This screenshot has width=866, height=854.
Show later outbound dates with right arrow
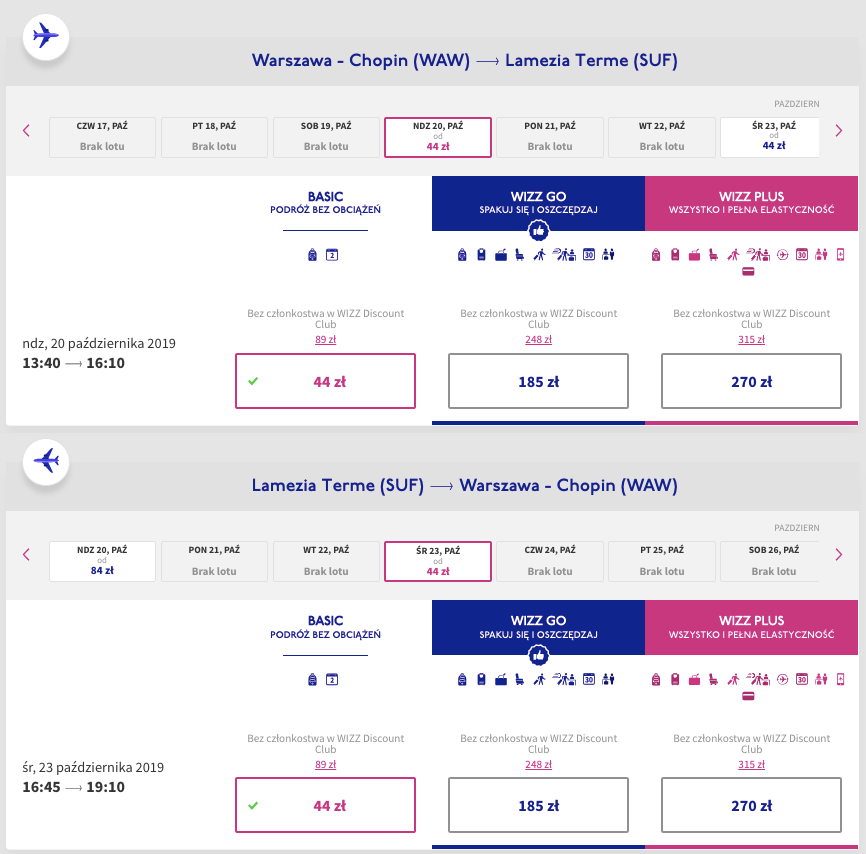tap(838, 131)
